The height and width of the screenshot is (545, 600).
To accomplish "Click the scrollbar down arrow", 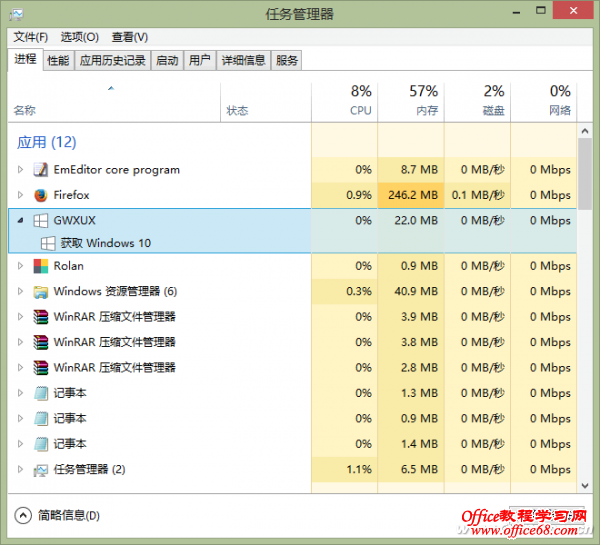I will tap(585, 486).
